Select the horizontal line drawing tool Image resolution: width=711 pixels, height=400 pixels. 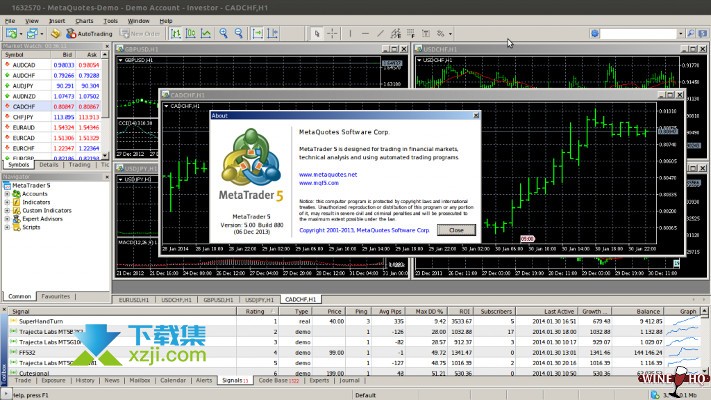click(x=365, y=34)
